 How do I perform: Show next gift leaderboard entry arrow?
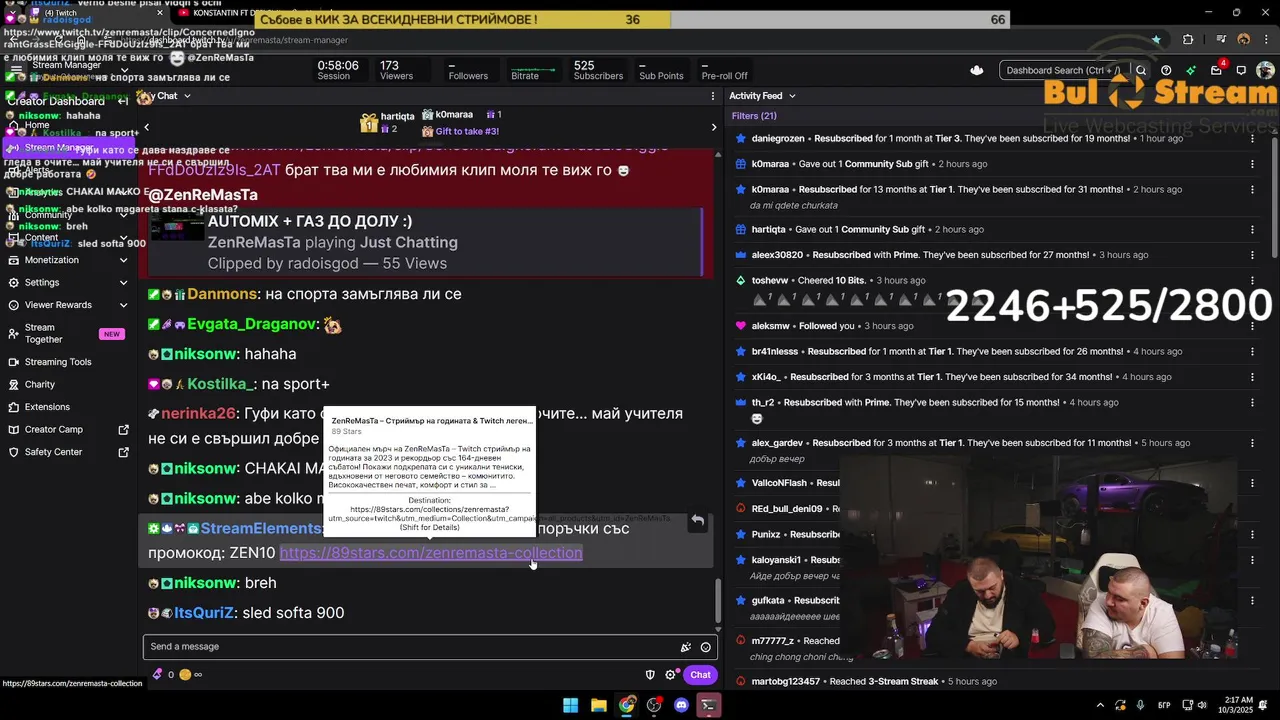[713, 127]
